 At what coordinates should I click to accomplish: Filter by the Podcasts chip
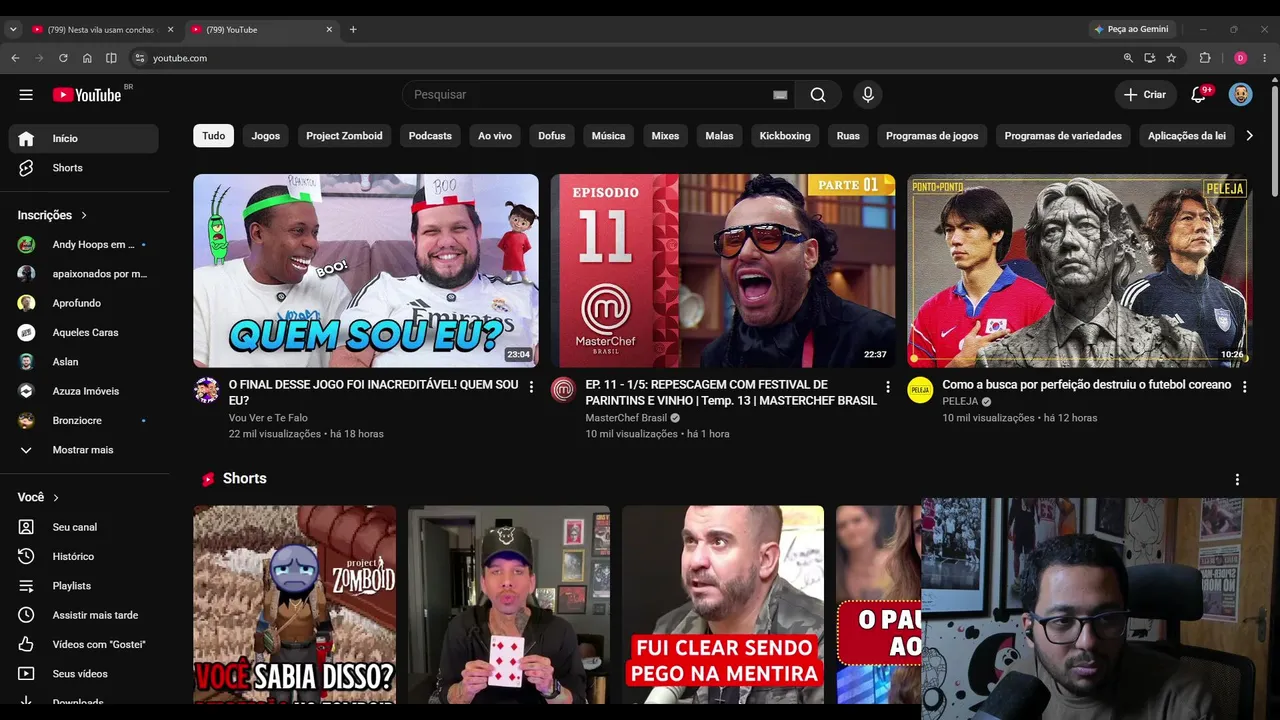(430, 136)
